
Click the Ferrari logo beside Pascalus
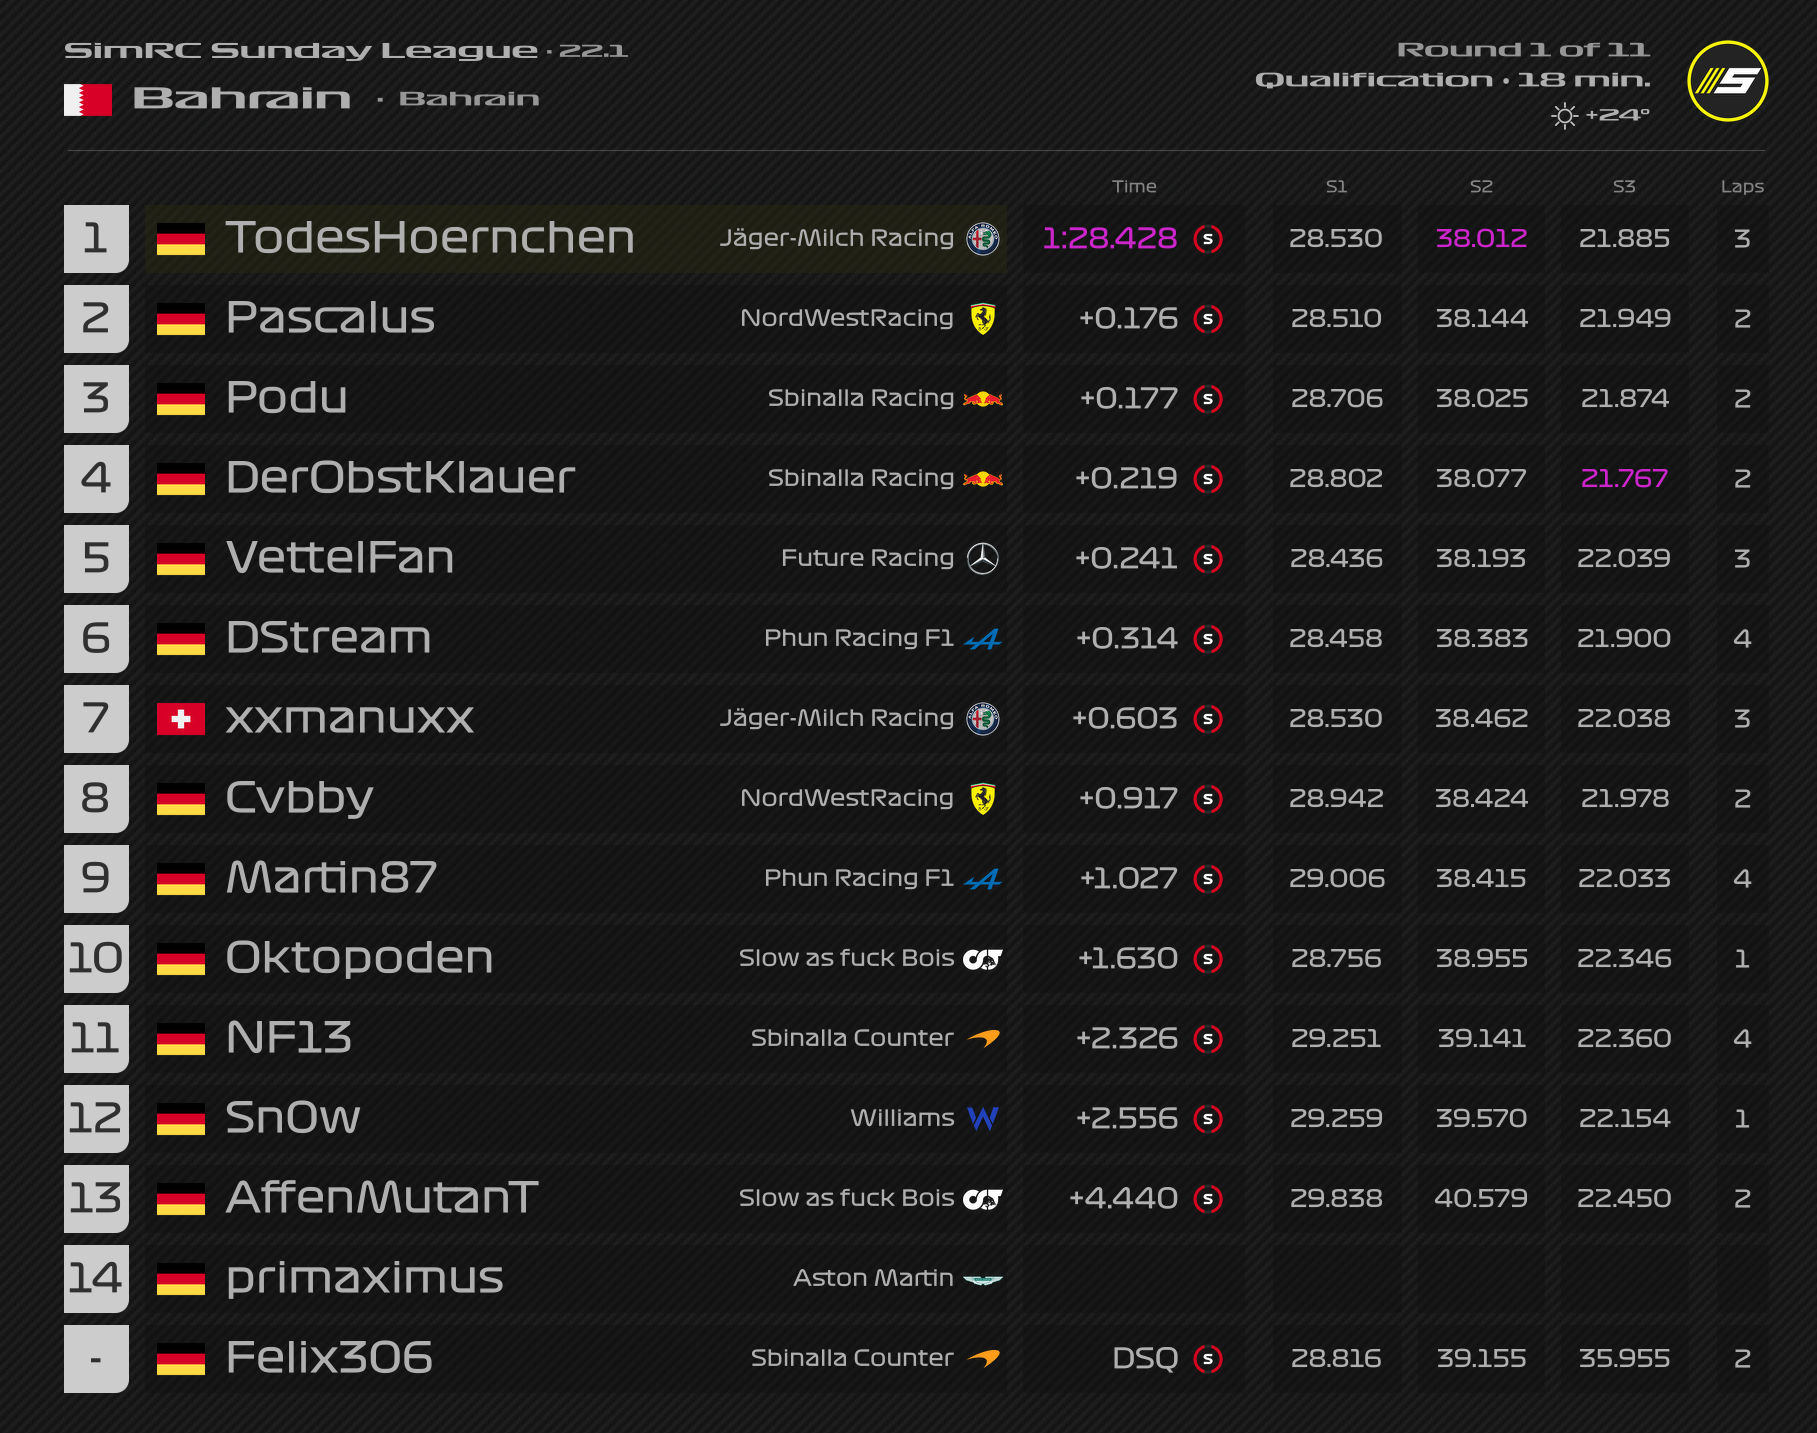(x=983, y=319)
